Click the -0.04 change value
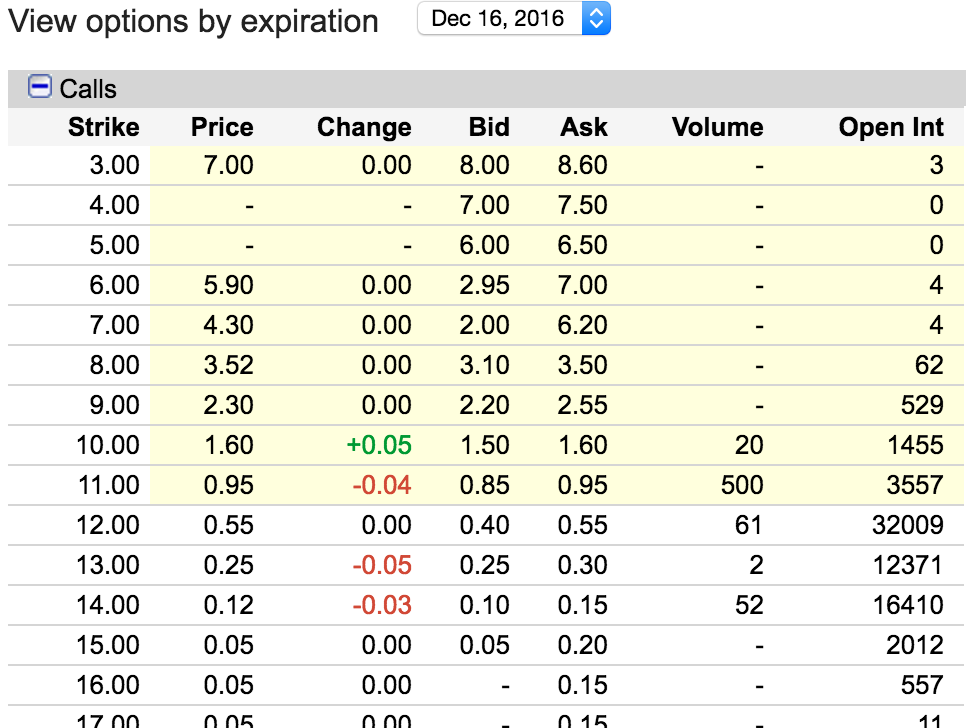 [x=381, y=485]
